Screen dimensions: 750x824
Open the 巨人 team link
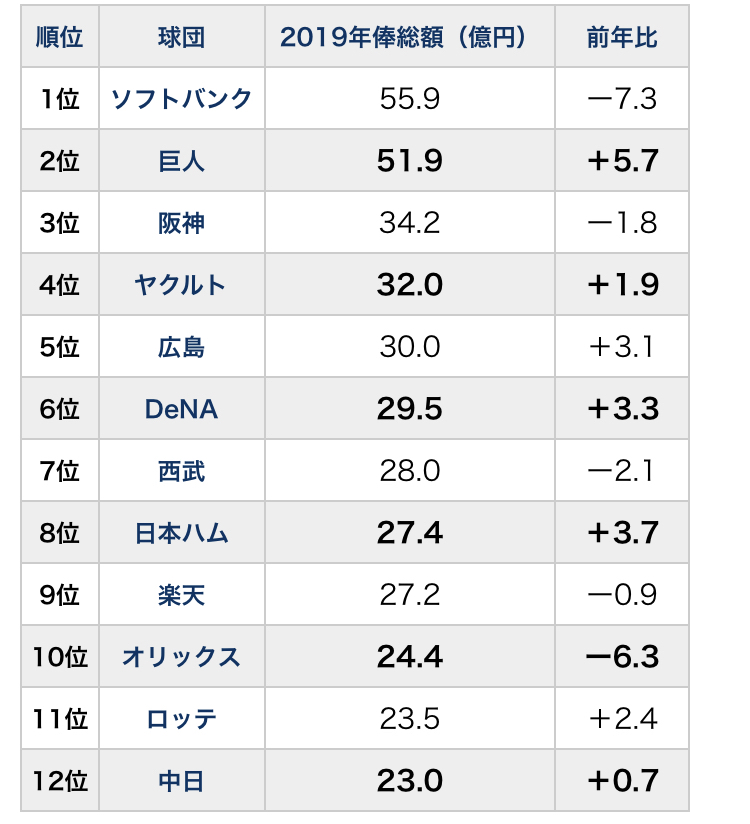point(181,161)
